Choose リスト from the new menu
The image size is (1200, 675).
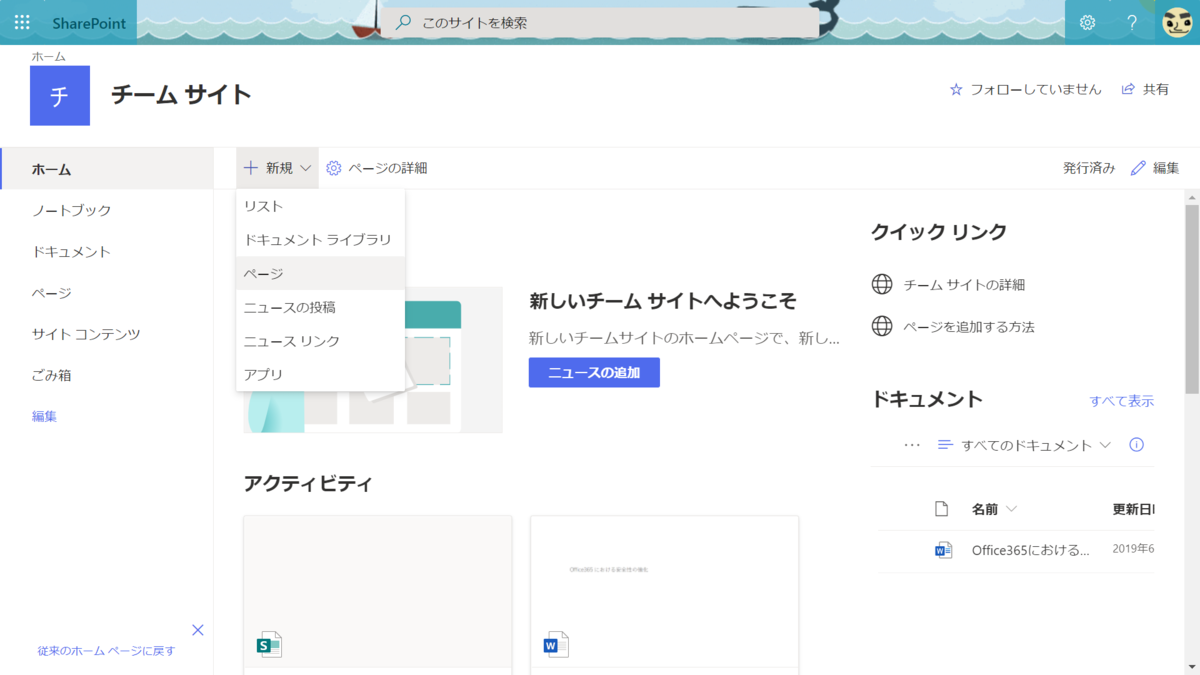click(x=320, y=206)
